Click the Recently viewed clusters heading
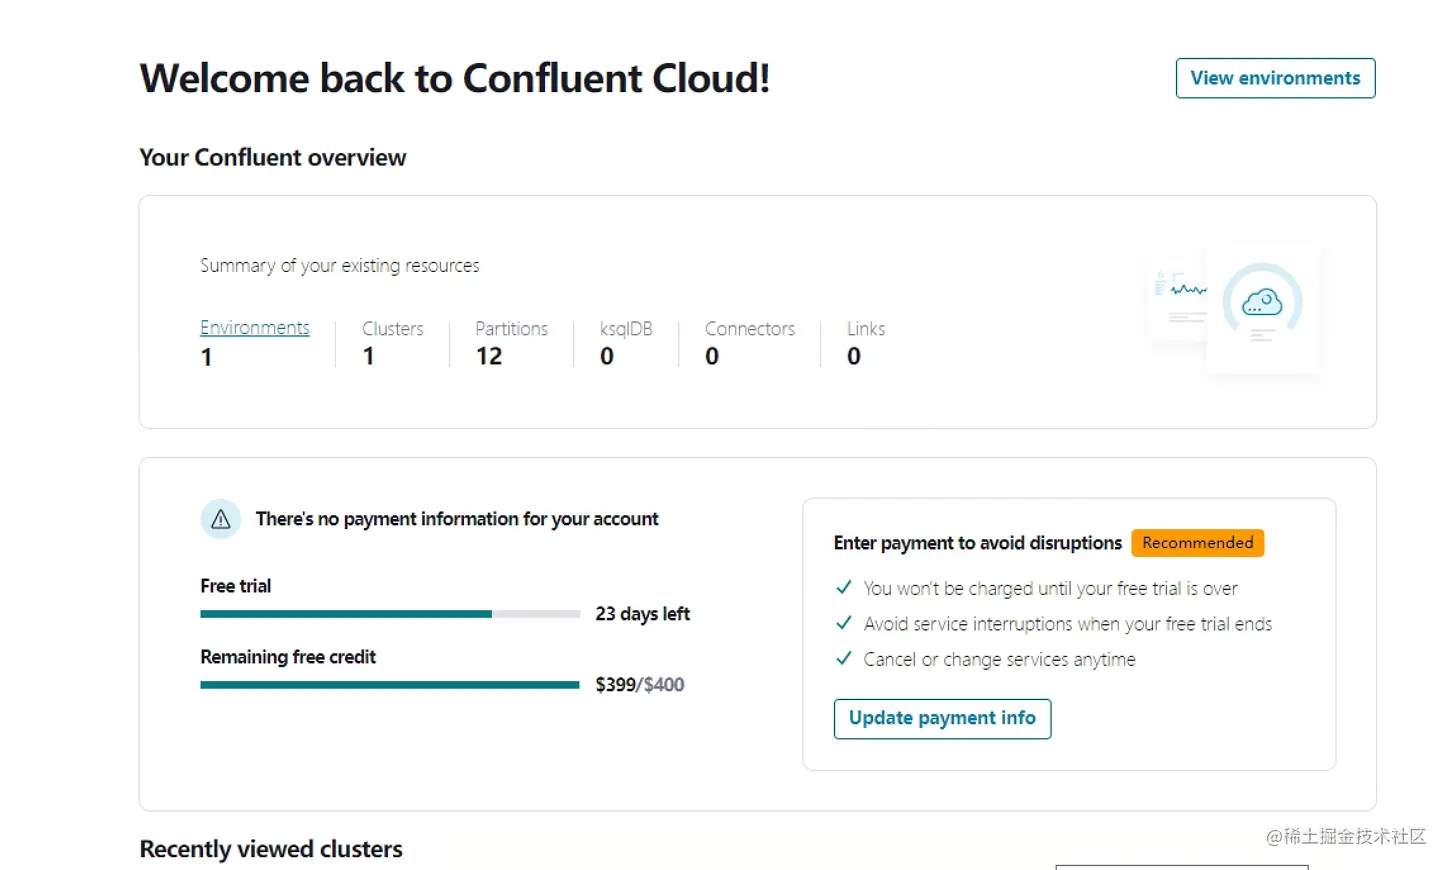 271,849
